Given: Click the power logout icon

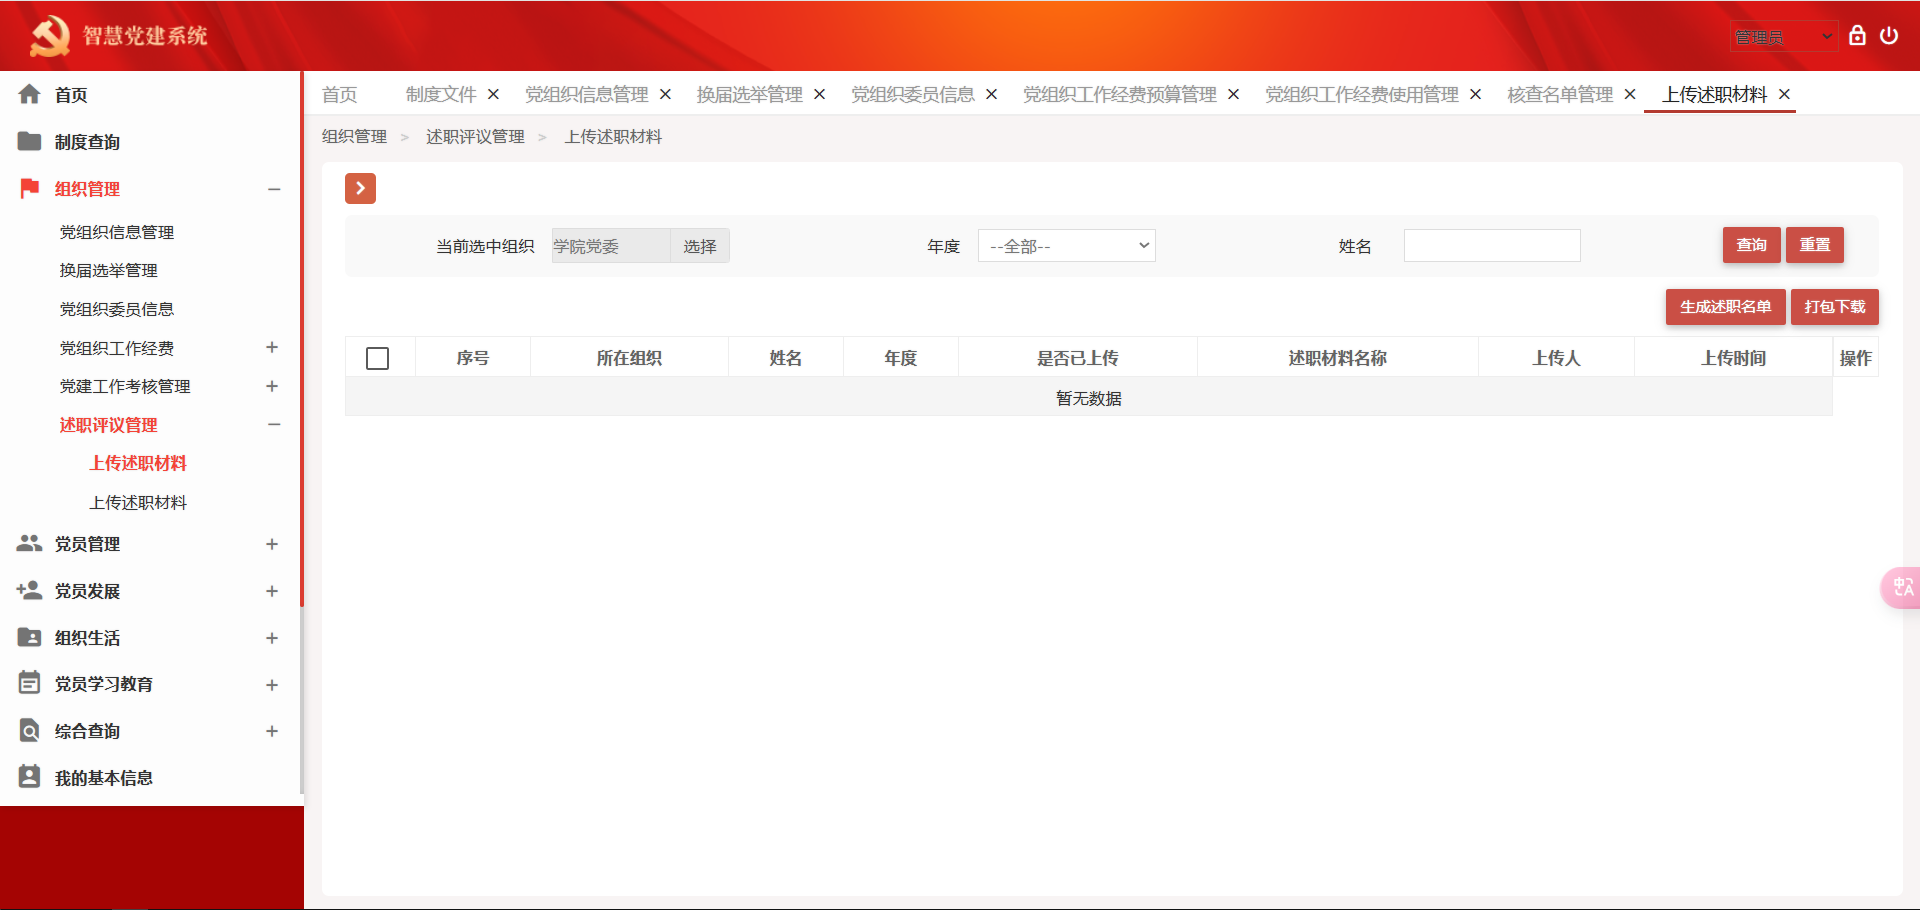Looking at the screenshot, I should pos(1889,36).
